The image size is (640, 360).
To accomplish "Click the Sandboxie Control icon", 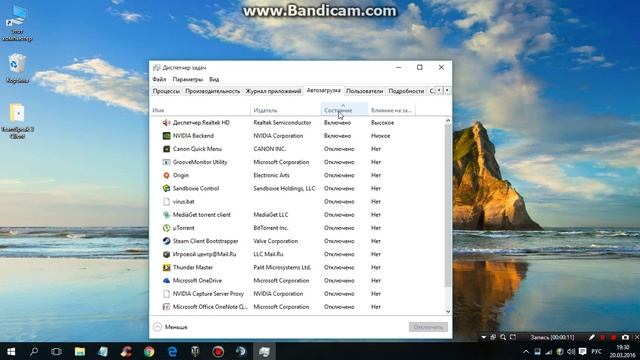I will click(x=166, y=188).
